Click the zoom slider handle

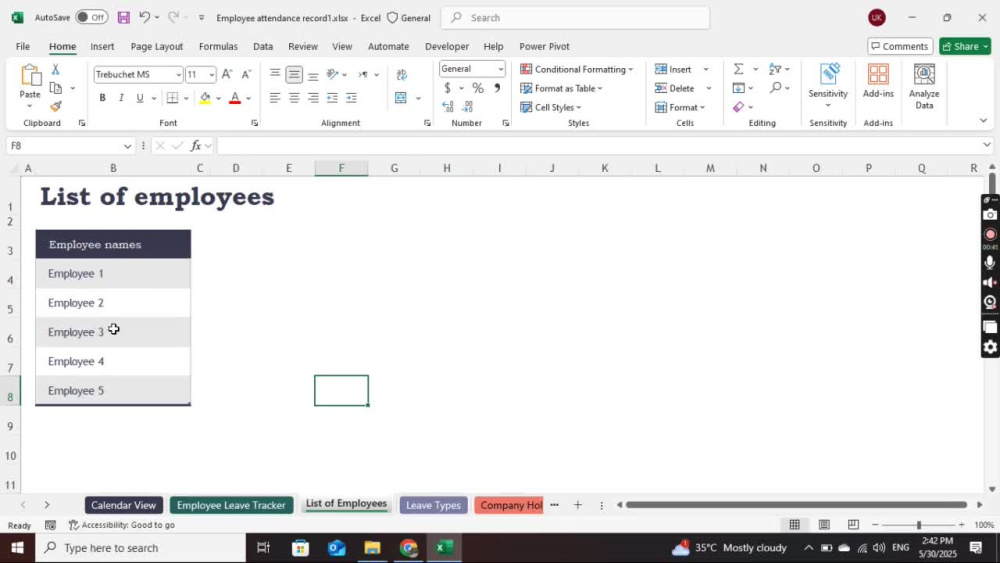pos(919,525)
